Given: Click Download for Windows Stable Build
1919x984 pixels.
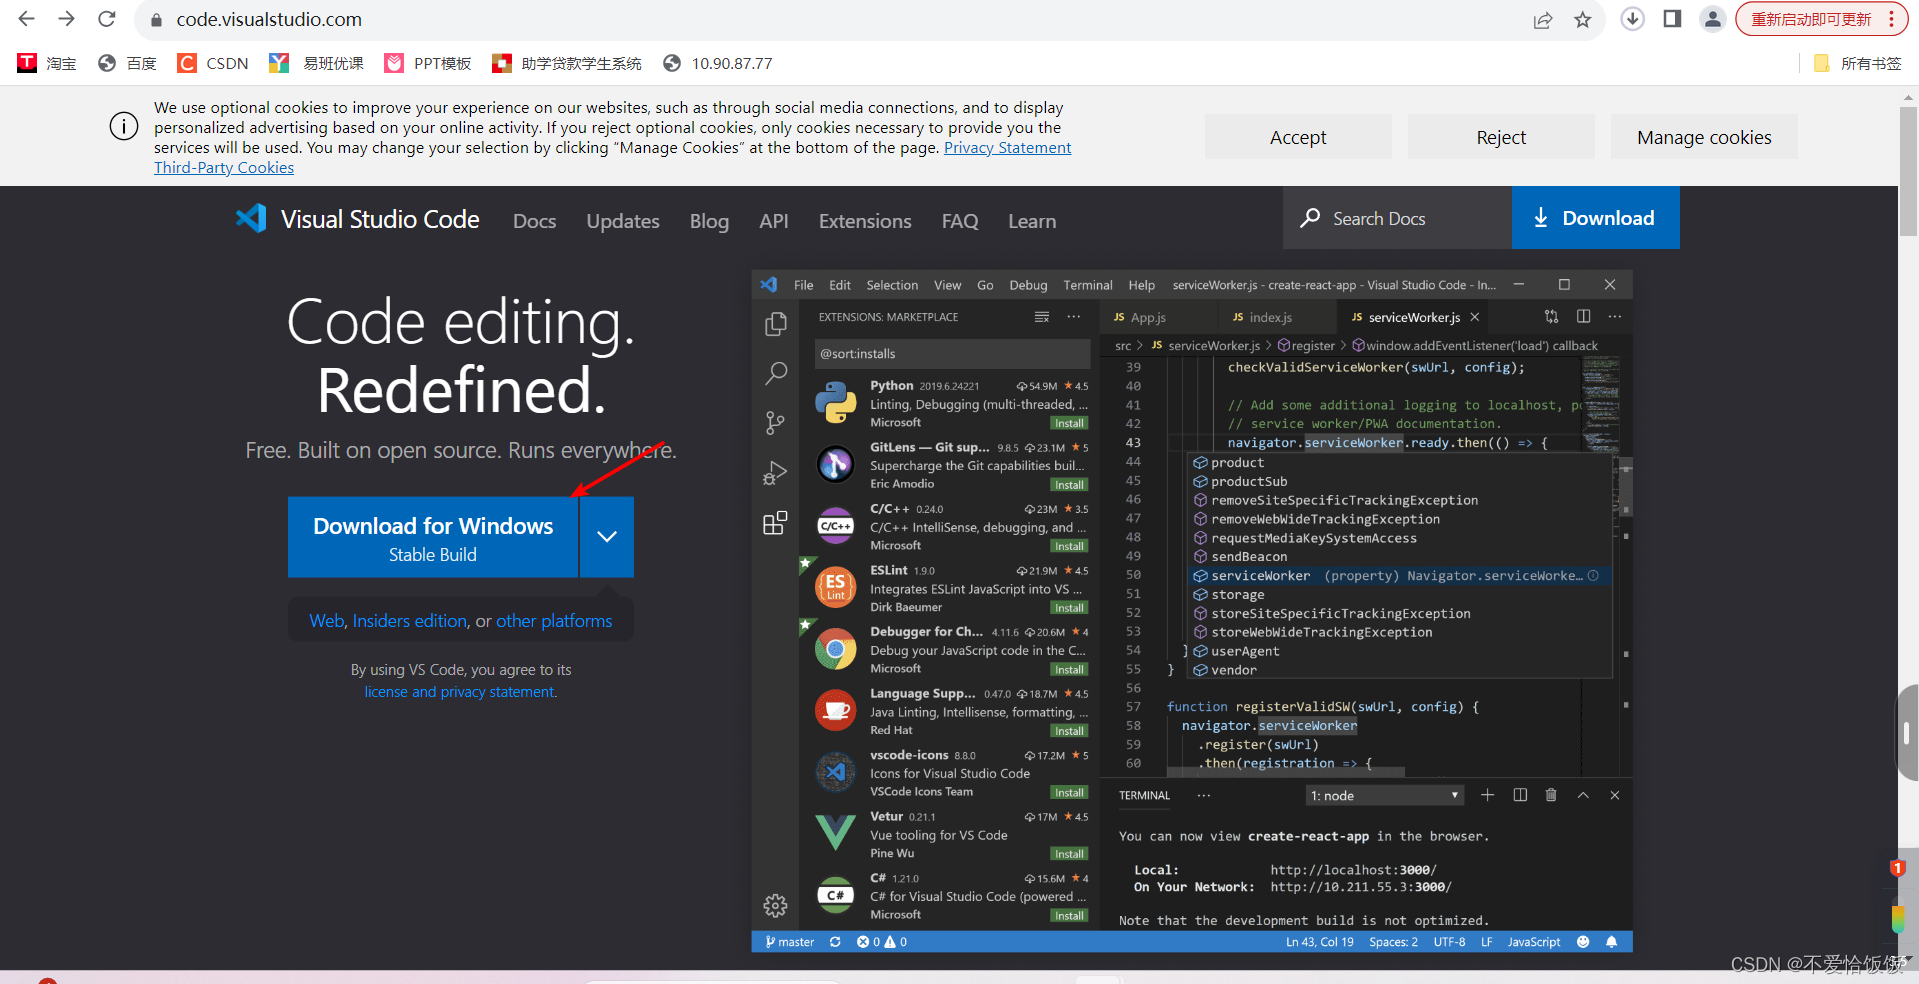Looking at the screenshot, I should (x=433, y=537).
